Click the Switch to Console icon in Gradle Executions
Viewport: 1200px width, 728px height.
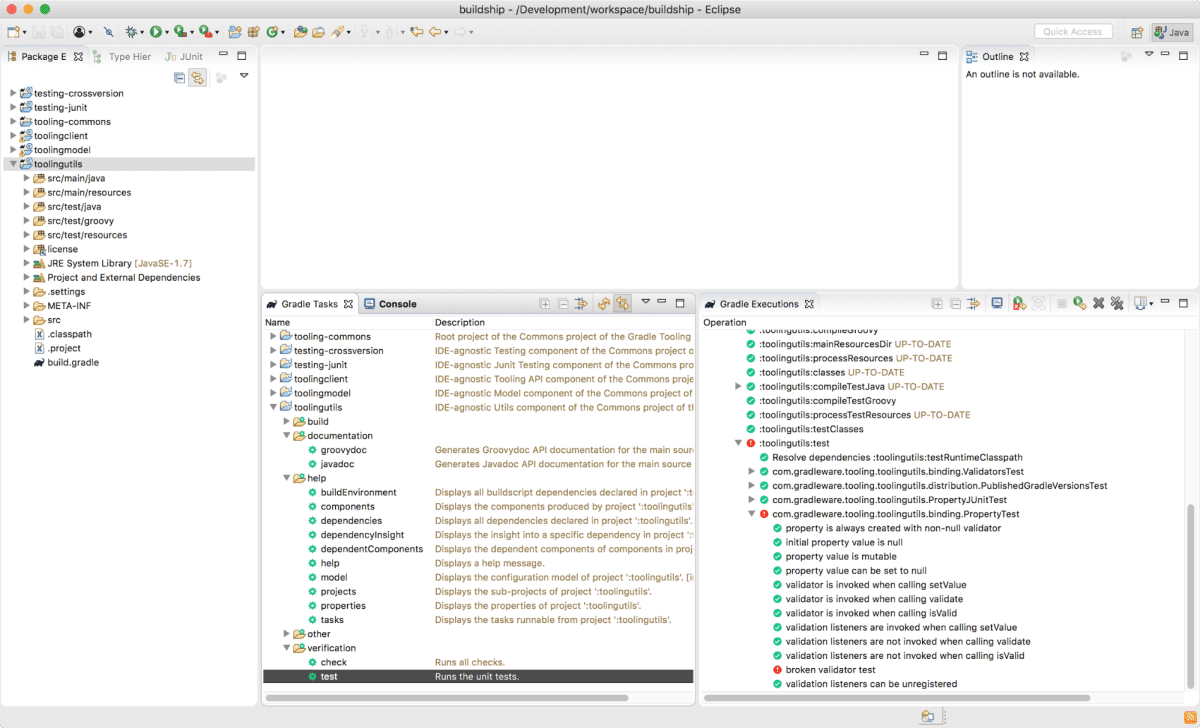tap(997, 304)
